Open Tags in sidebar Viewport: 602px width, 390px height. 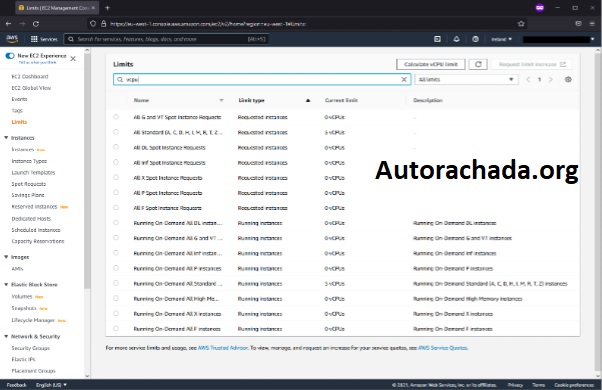(x=17, y=111)
